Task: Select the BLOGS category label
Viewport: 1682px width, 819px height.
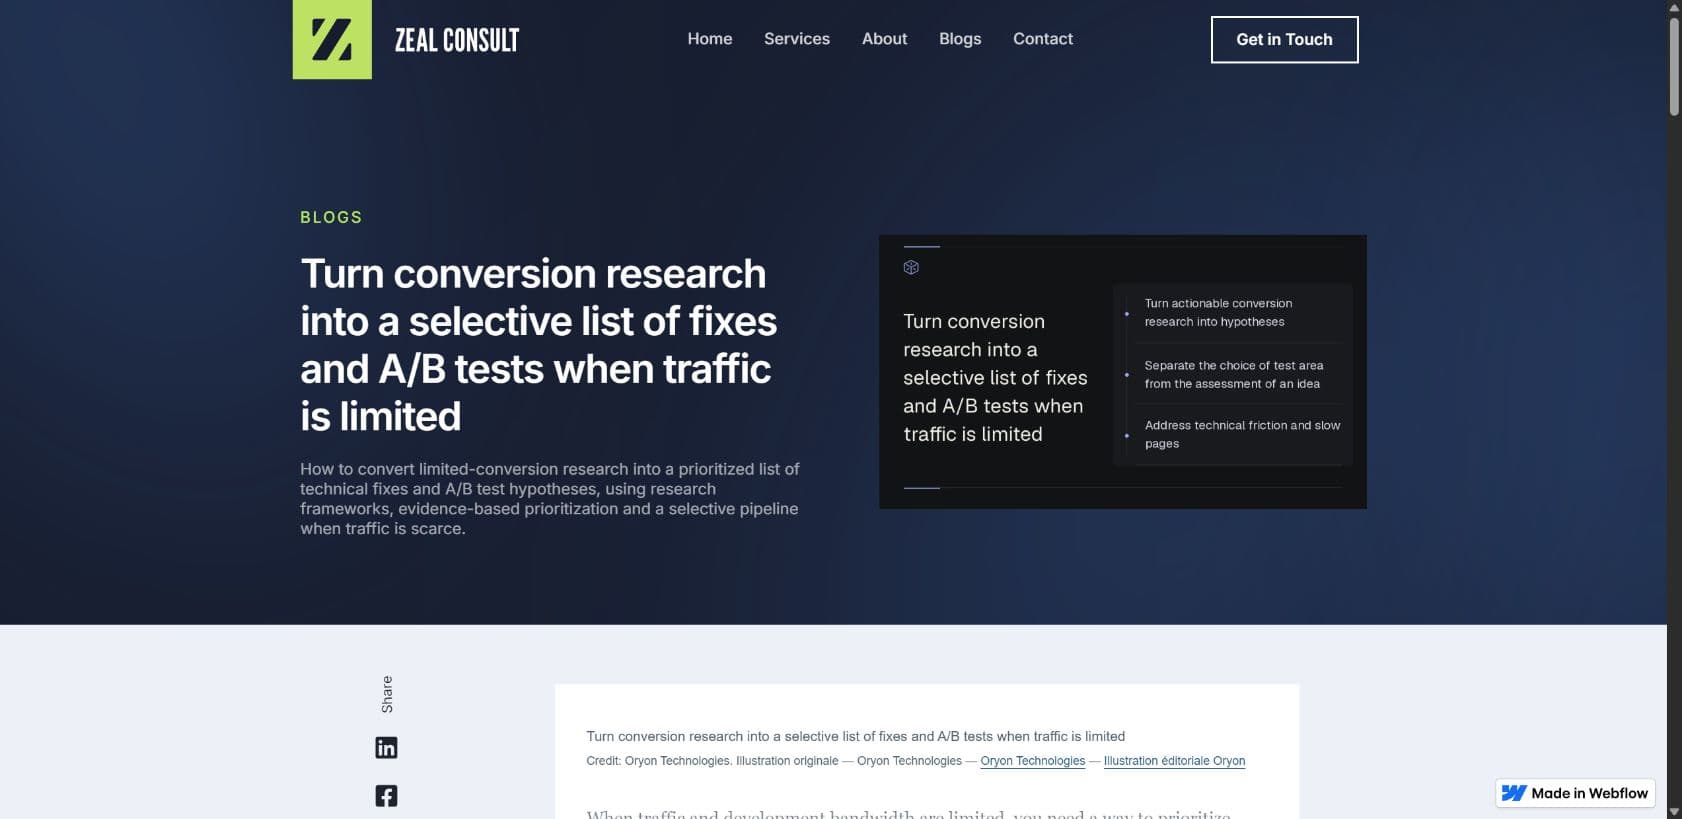Action: 331,217
